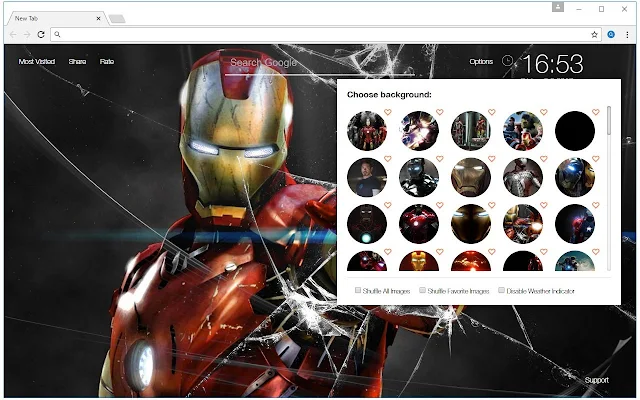Favorite the fourth thumbnail in row two

tap(544, 158)
